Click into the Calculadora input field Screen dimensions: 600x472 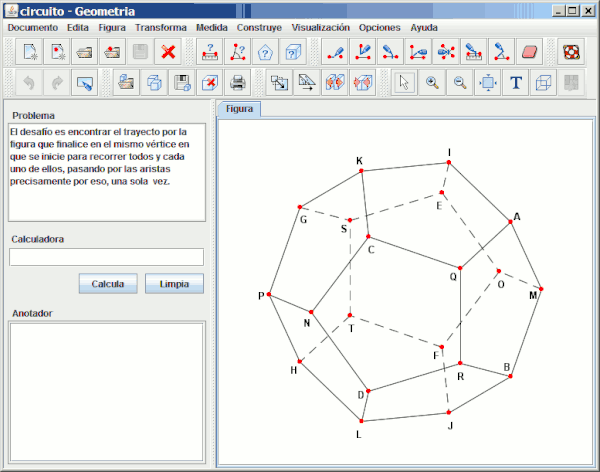pos(106,257)
